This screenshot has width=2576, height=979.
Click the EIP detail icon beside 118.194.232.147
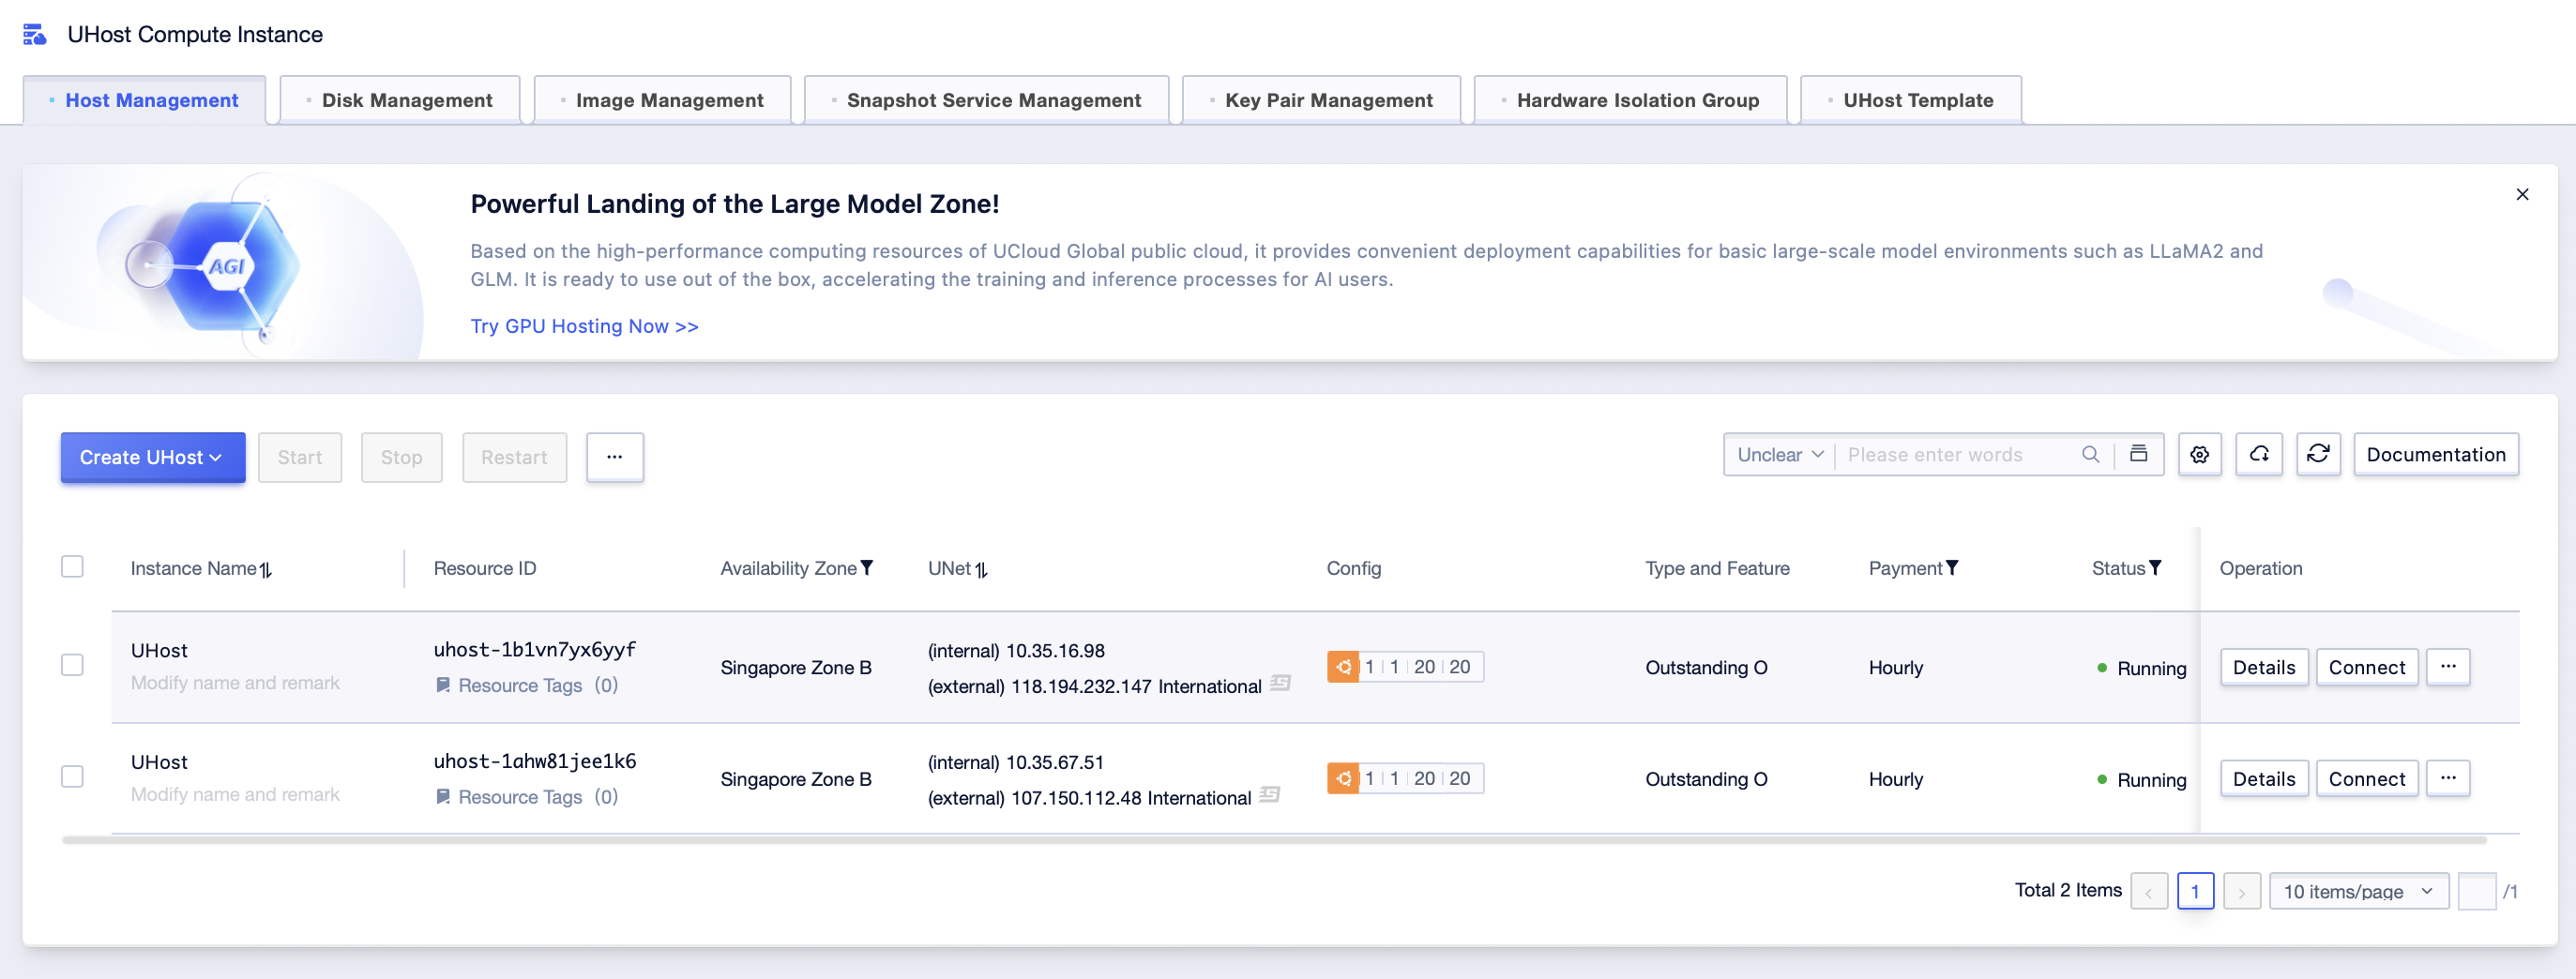pyautogui.click(x=1280, y=684)
